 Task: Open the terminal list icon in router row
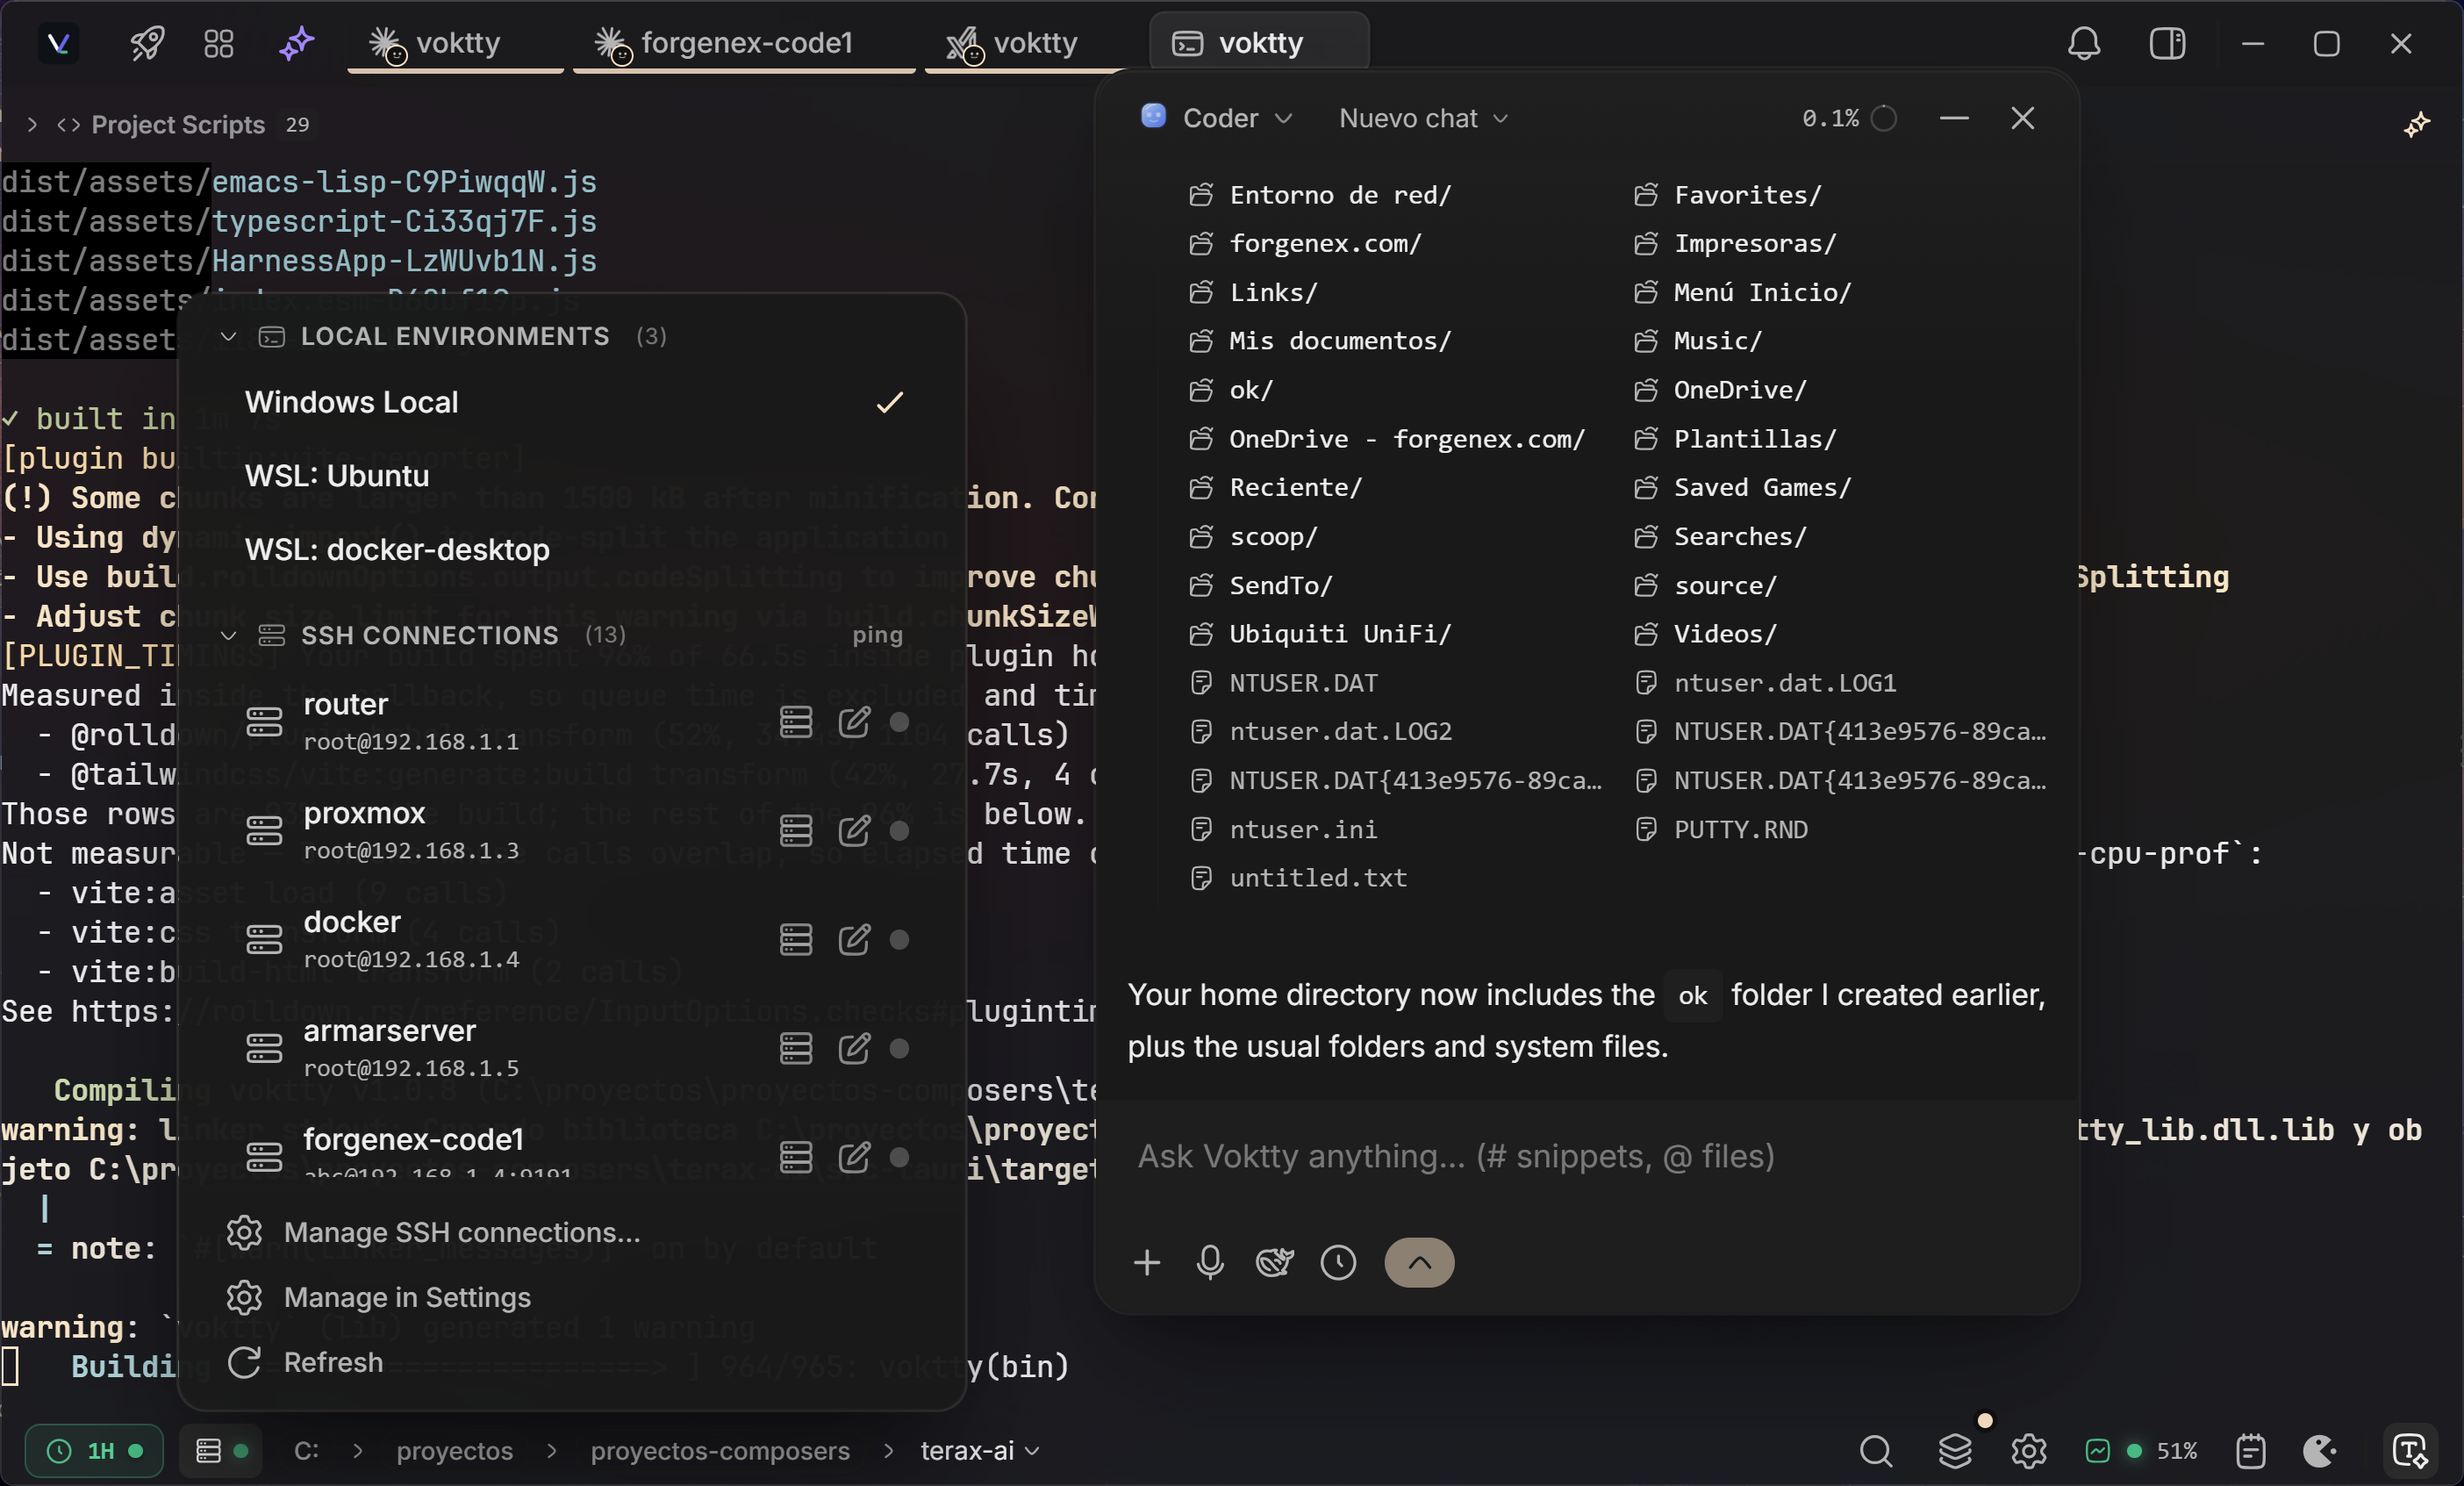coord(796,722)
